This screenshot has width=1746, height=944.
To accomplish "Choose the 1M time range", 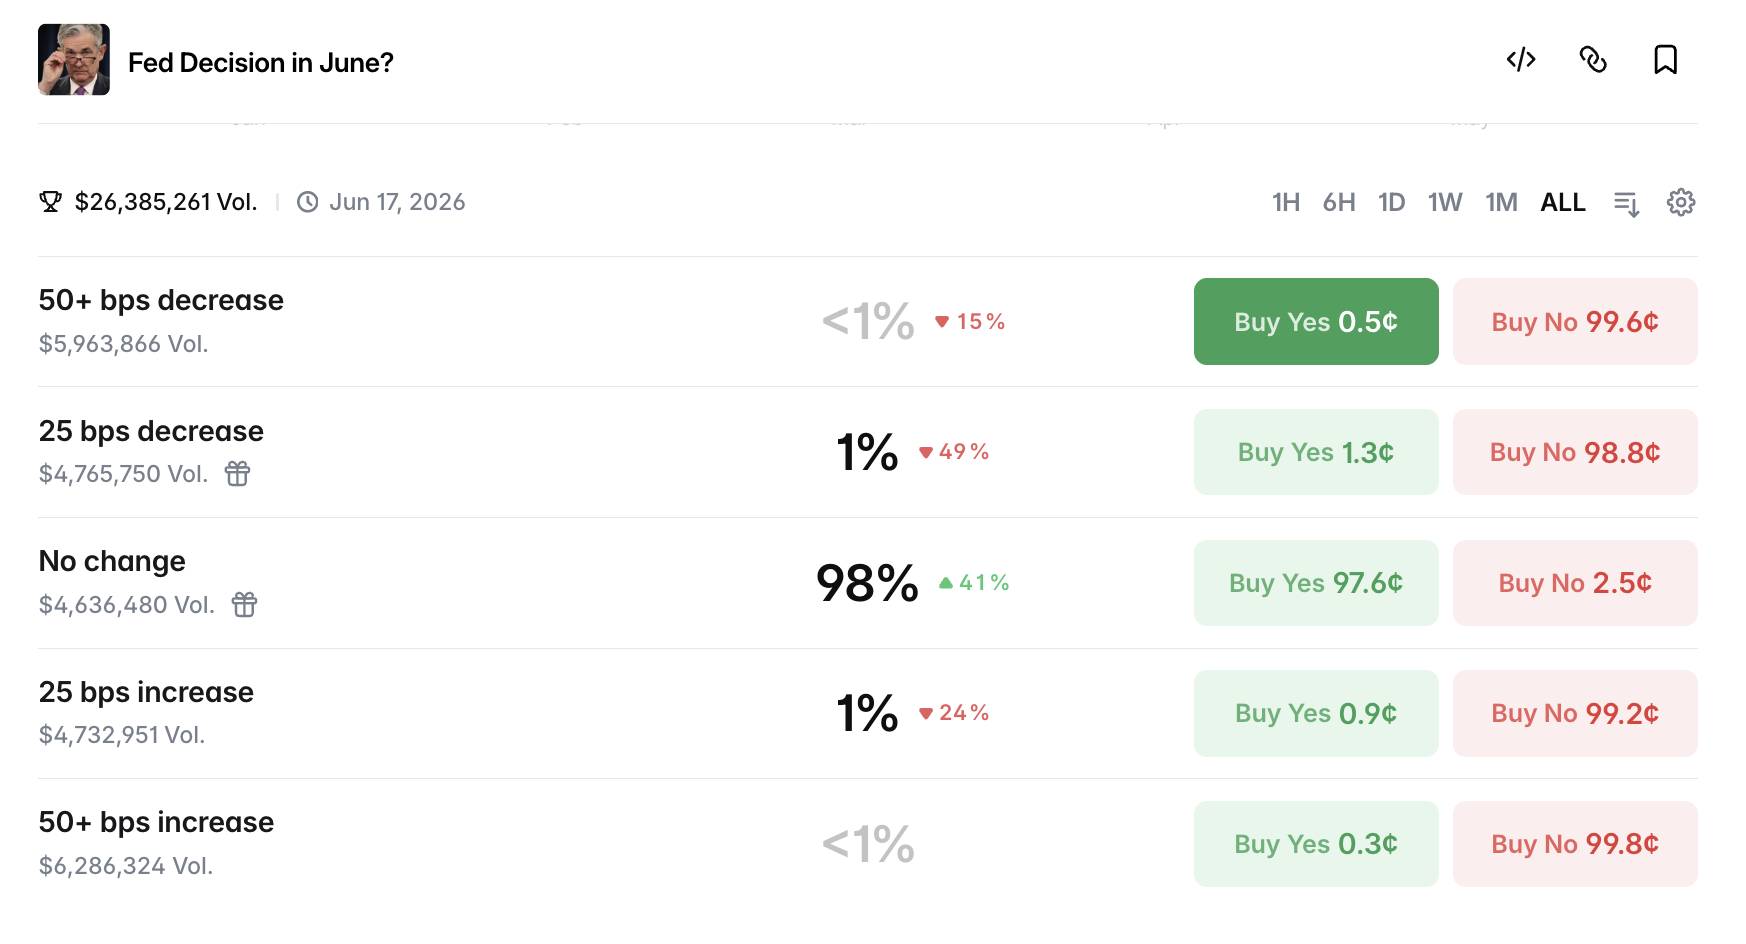I will click(1501, 202).
